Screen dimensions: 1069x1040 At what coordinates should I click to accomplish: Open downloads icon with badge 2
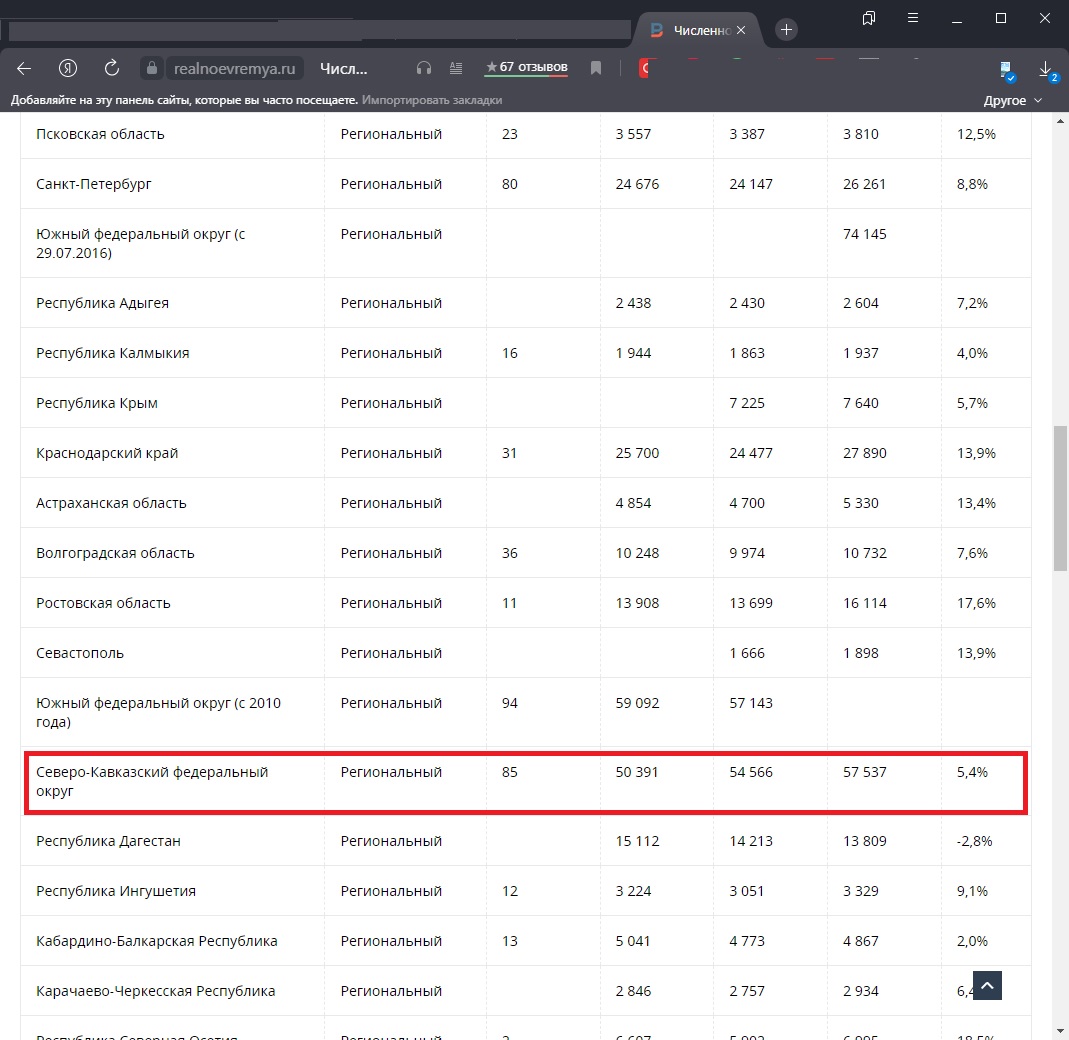pos(1047,70)
